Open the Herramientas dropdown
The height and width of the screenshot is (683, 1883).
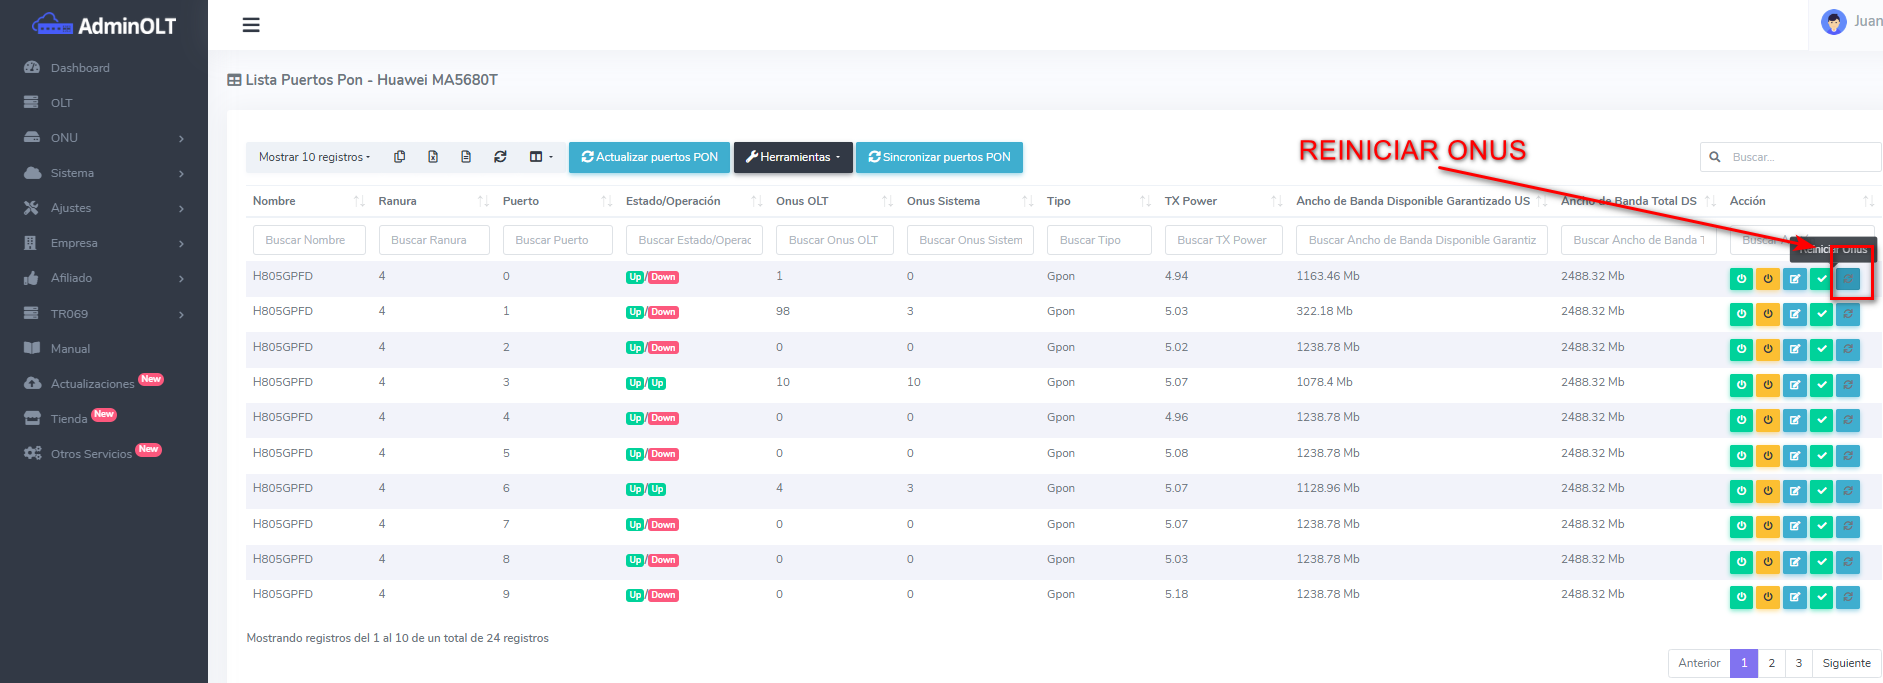point(793,157)
